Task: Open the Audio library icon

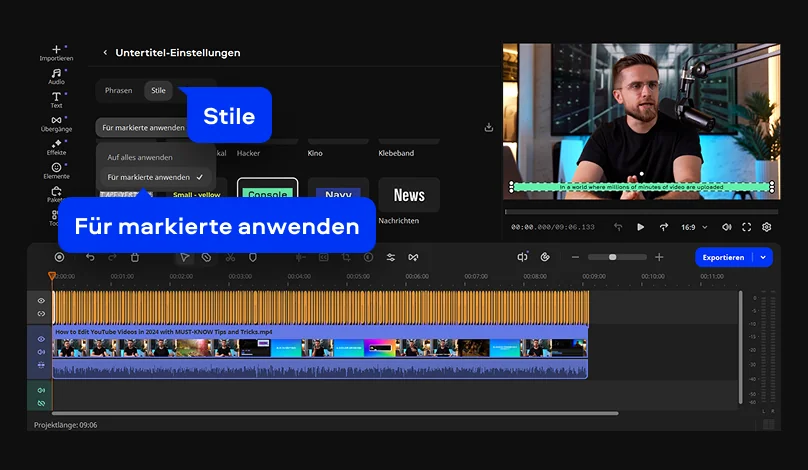Action: (x=56, y=76)
